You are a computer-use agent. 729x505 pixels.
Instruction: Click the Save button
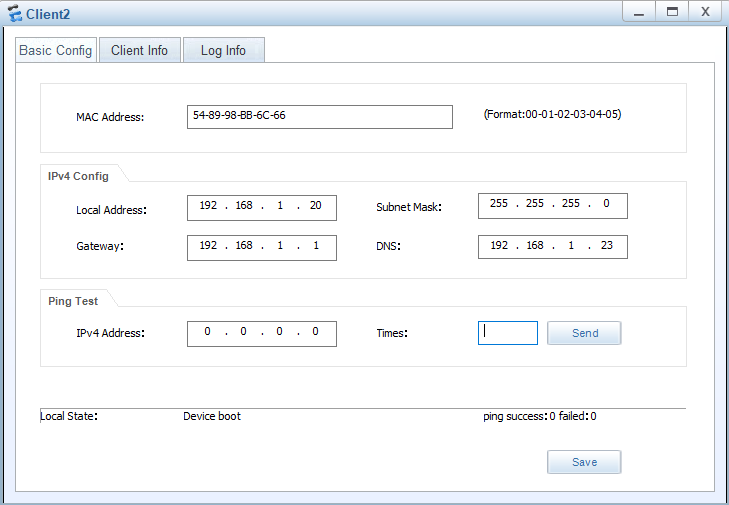tap(584, 462)
